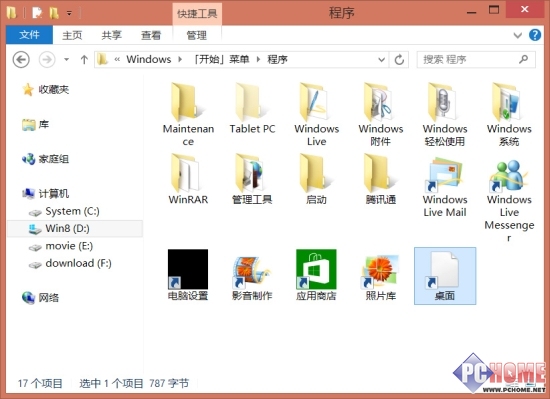Switch to the 共享 ribbon tab

coord(112,35)
